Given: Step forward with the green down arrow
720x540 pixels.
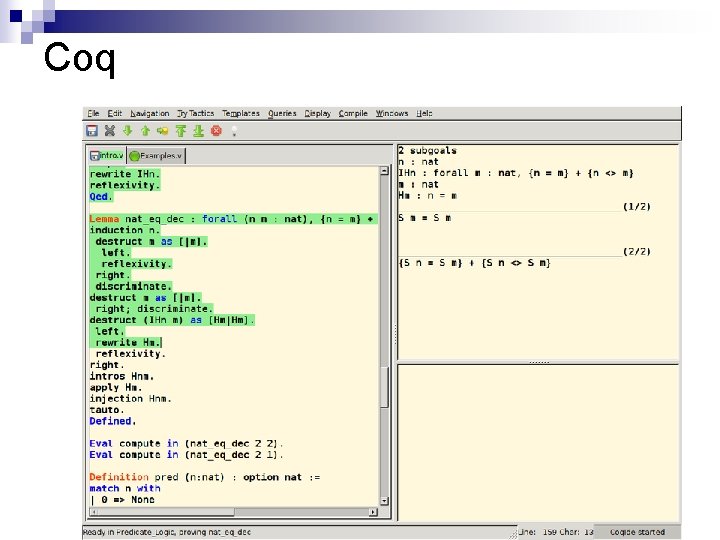Looking at the screenshot, I should point(128,131).
